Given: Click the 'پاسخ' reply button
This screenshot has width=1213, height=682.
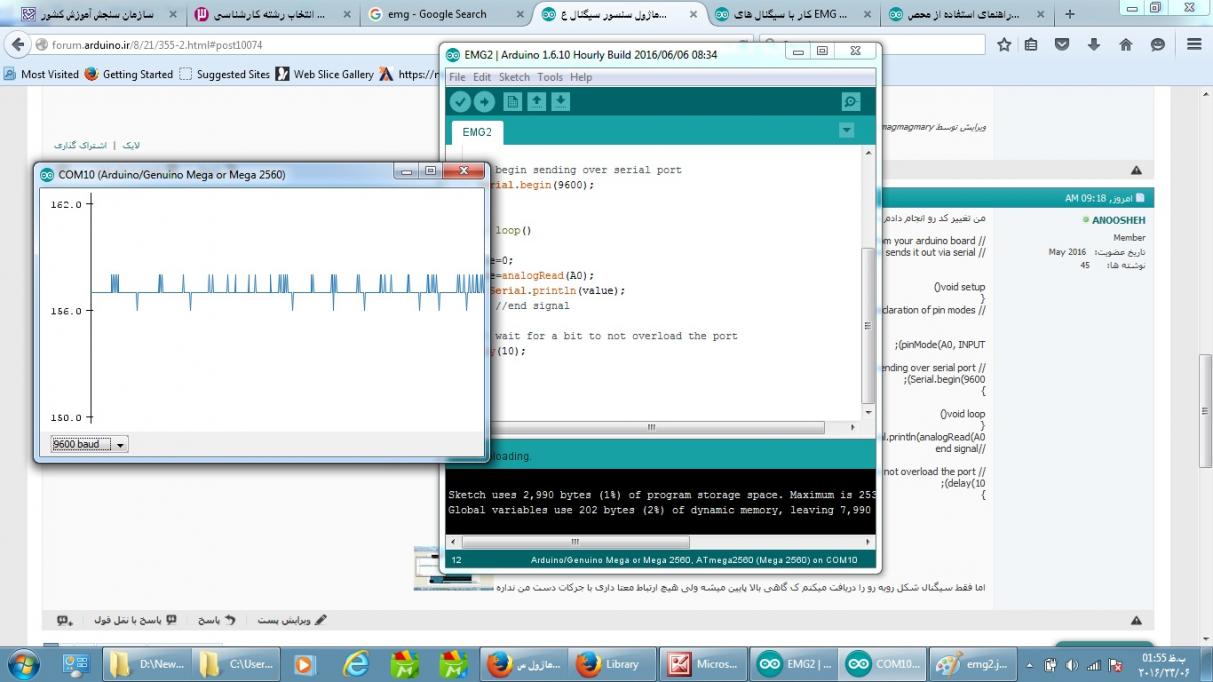Looking at the screenshot, I should click(216, 620).
